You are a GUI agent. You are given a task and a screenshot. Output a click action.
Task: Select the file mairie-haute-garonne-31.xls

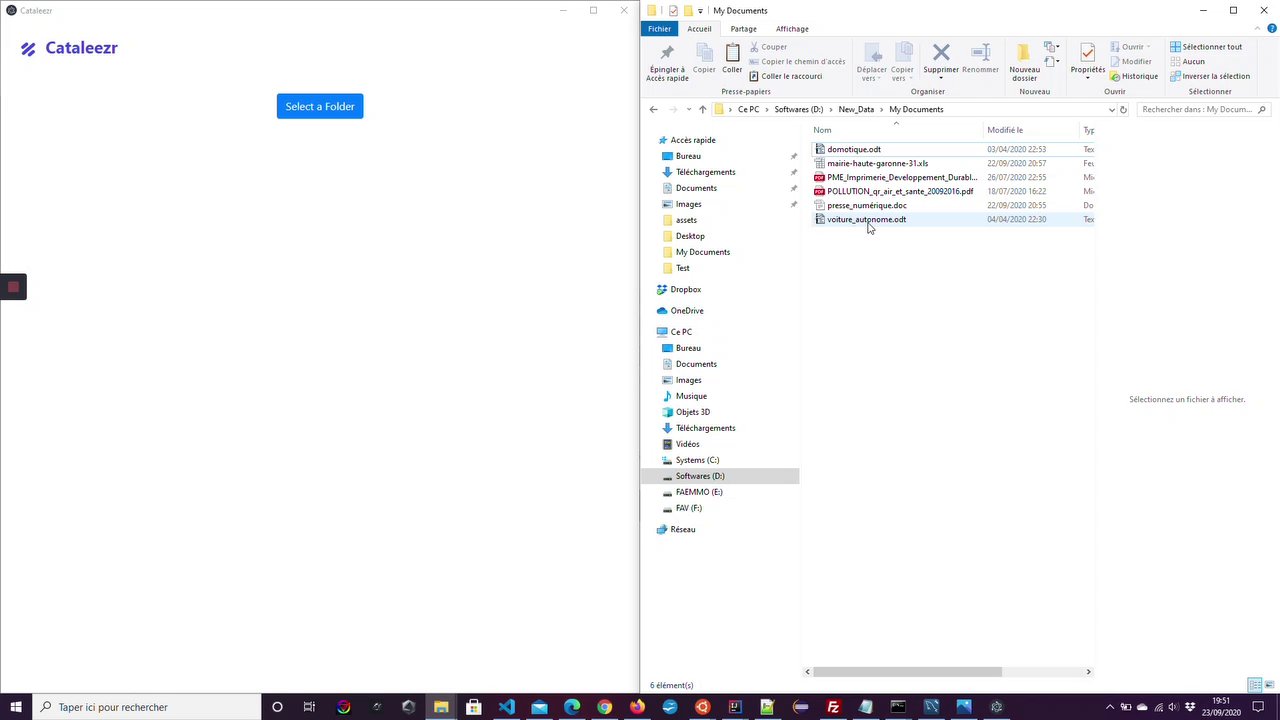877,163
